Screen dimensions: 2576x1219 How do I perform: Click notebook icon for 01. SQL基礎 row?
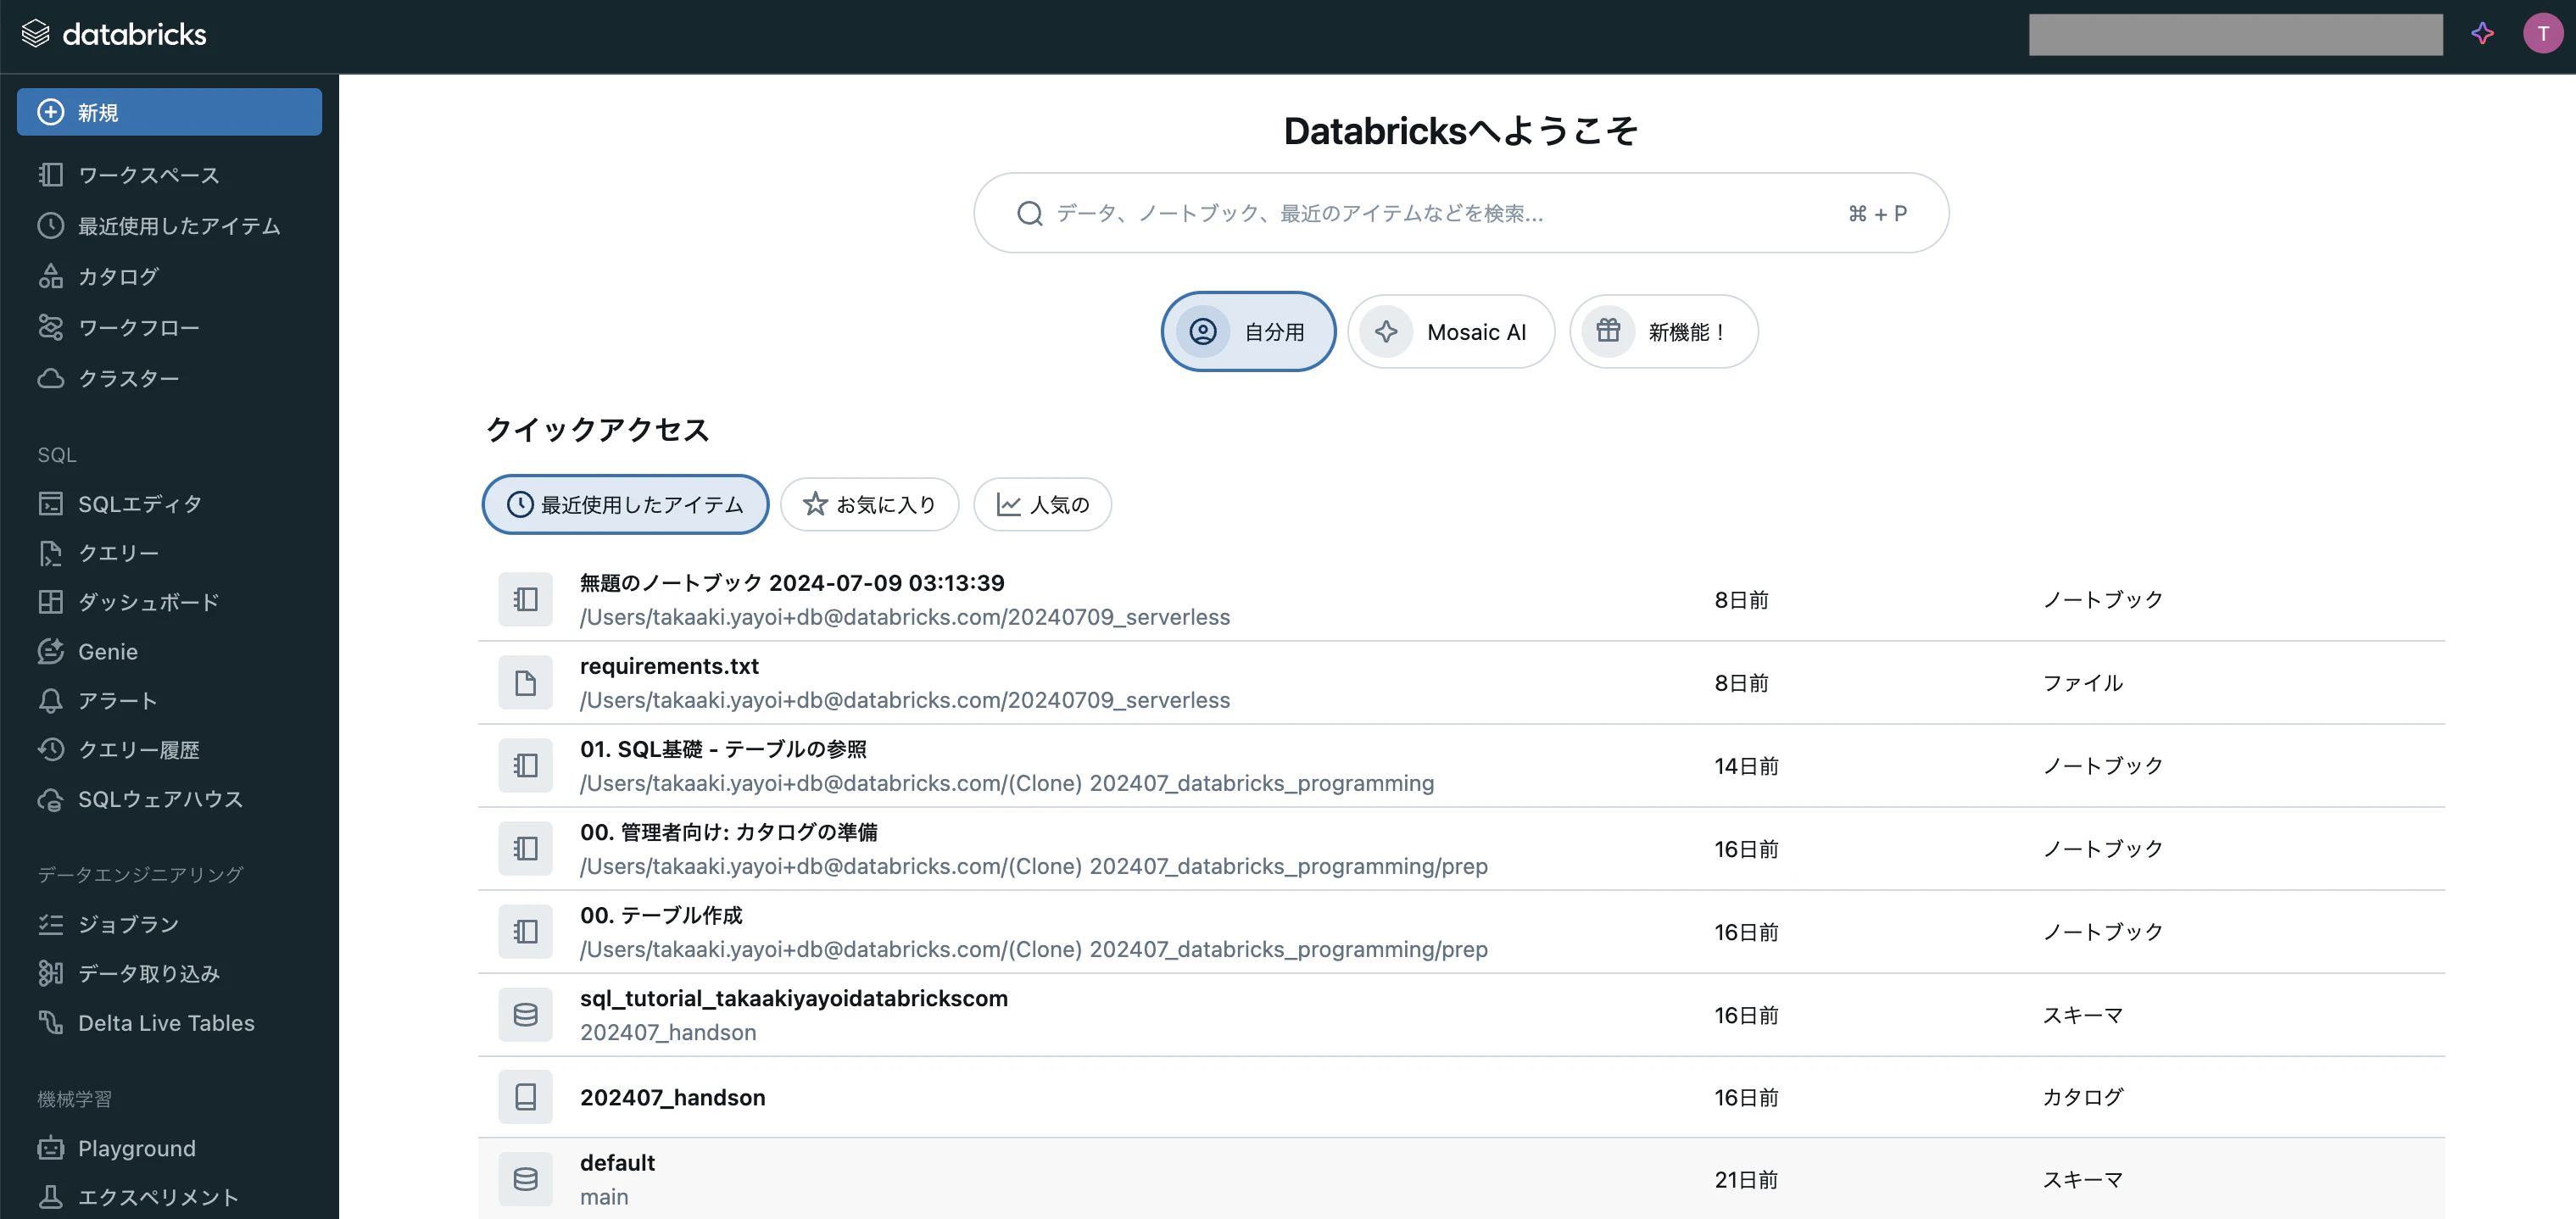(x=526, y=765)
